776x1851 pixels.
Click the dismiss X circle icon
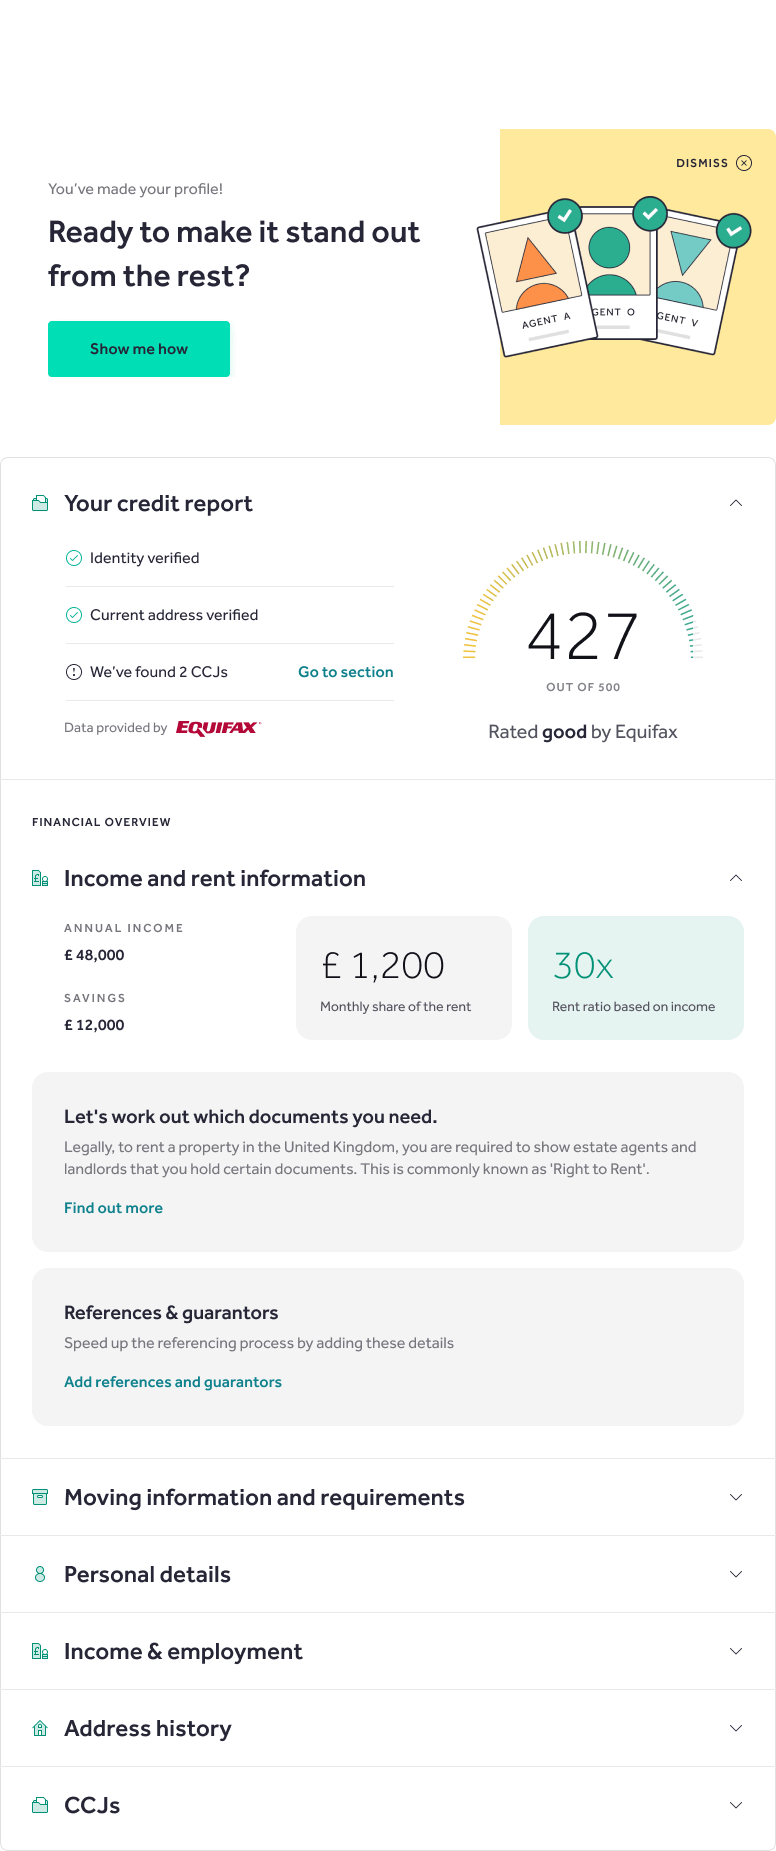point(744,163)
